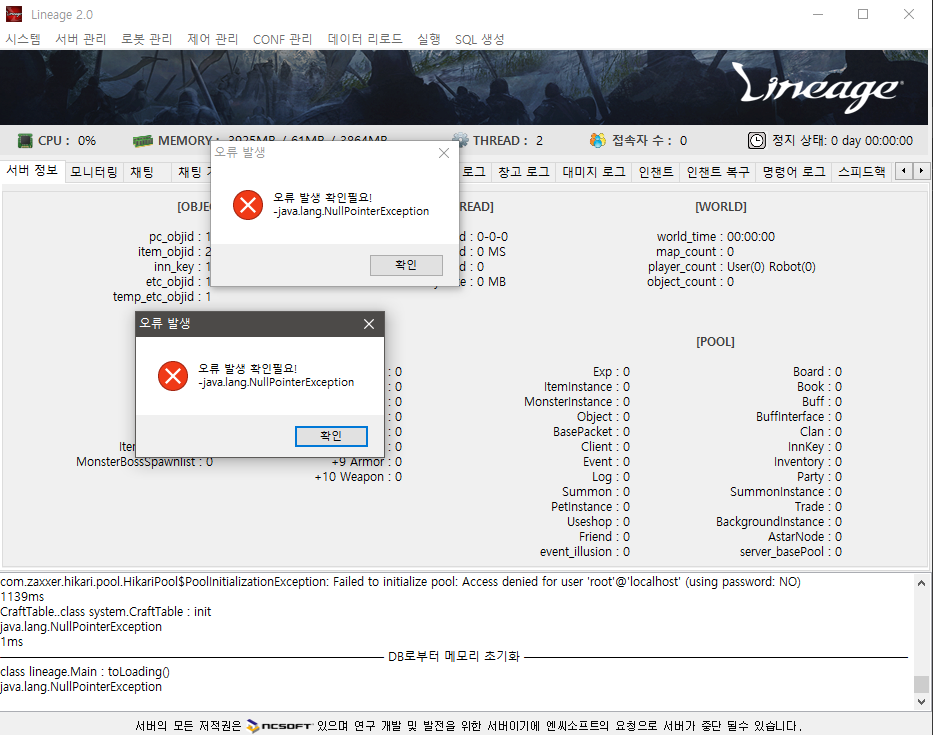This screenshot has width=933, height=735.
Task: Click 'SummonInstance : 0' pool entry
Action: point(785,492)
